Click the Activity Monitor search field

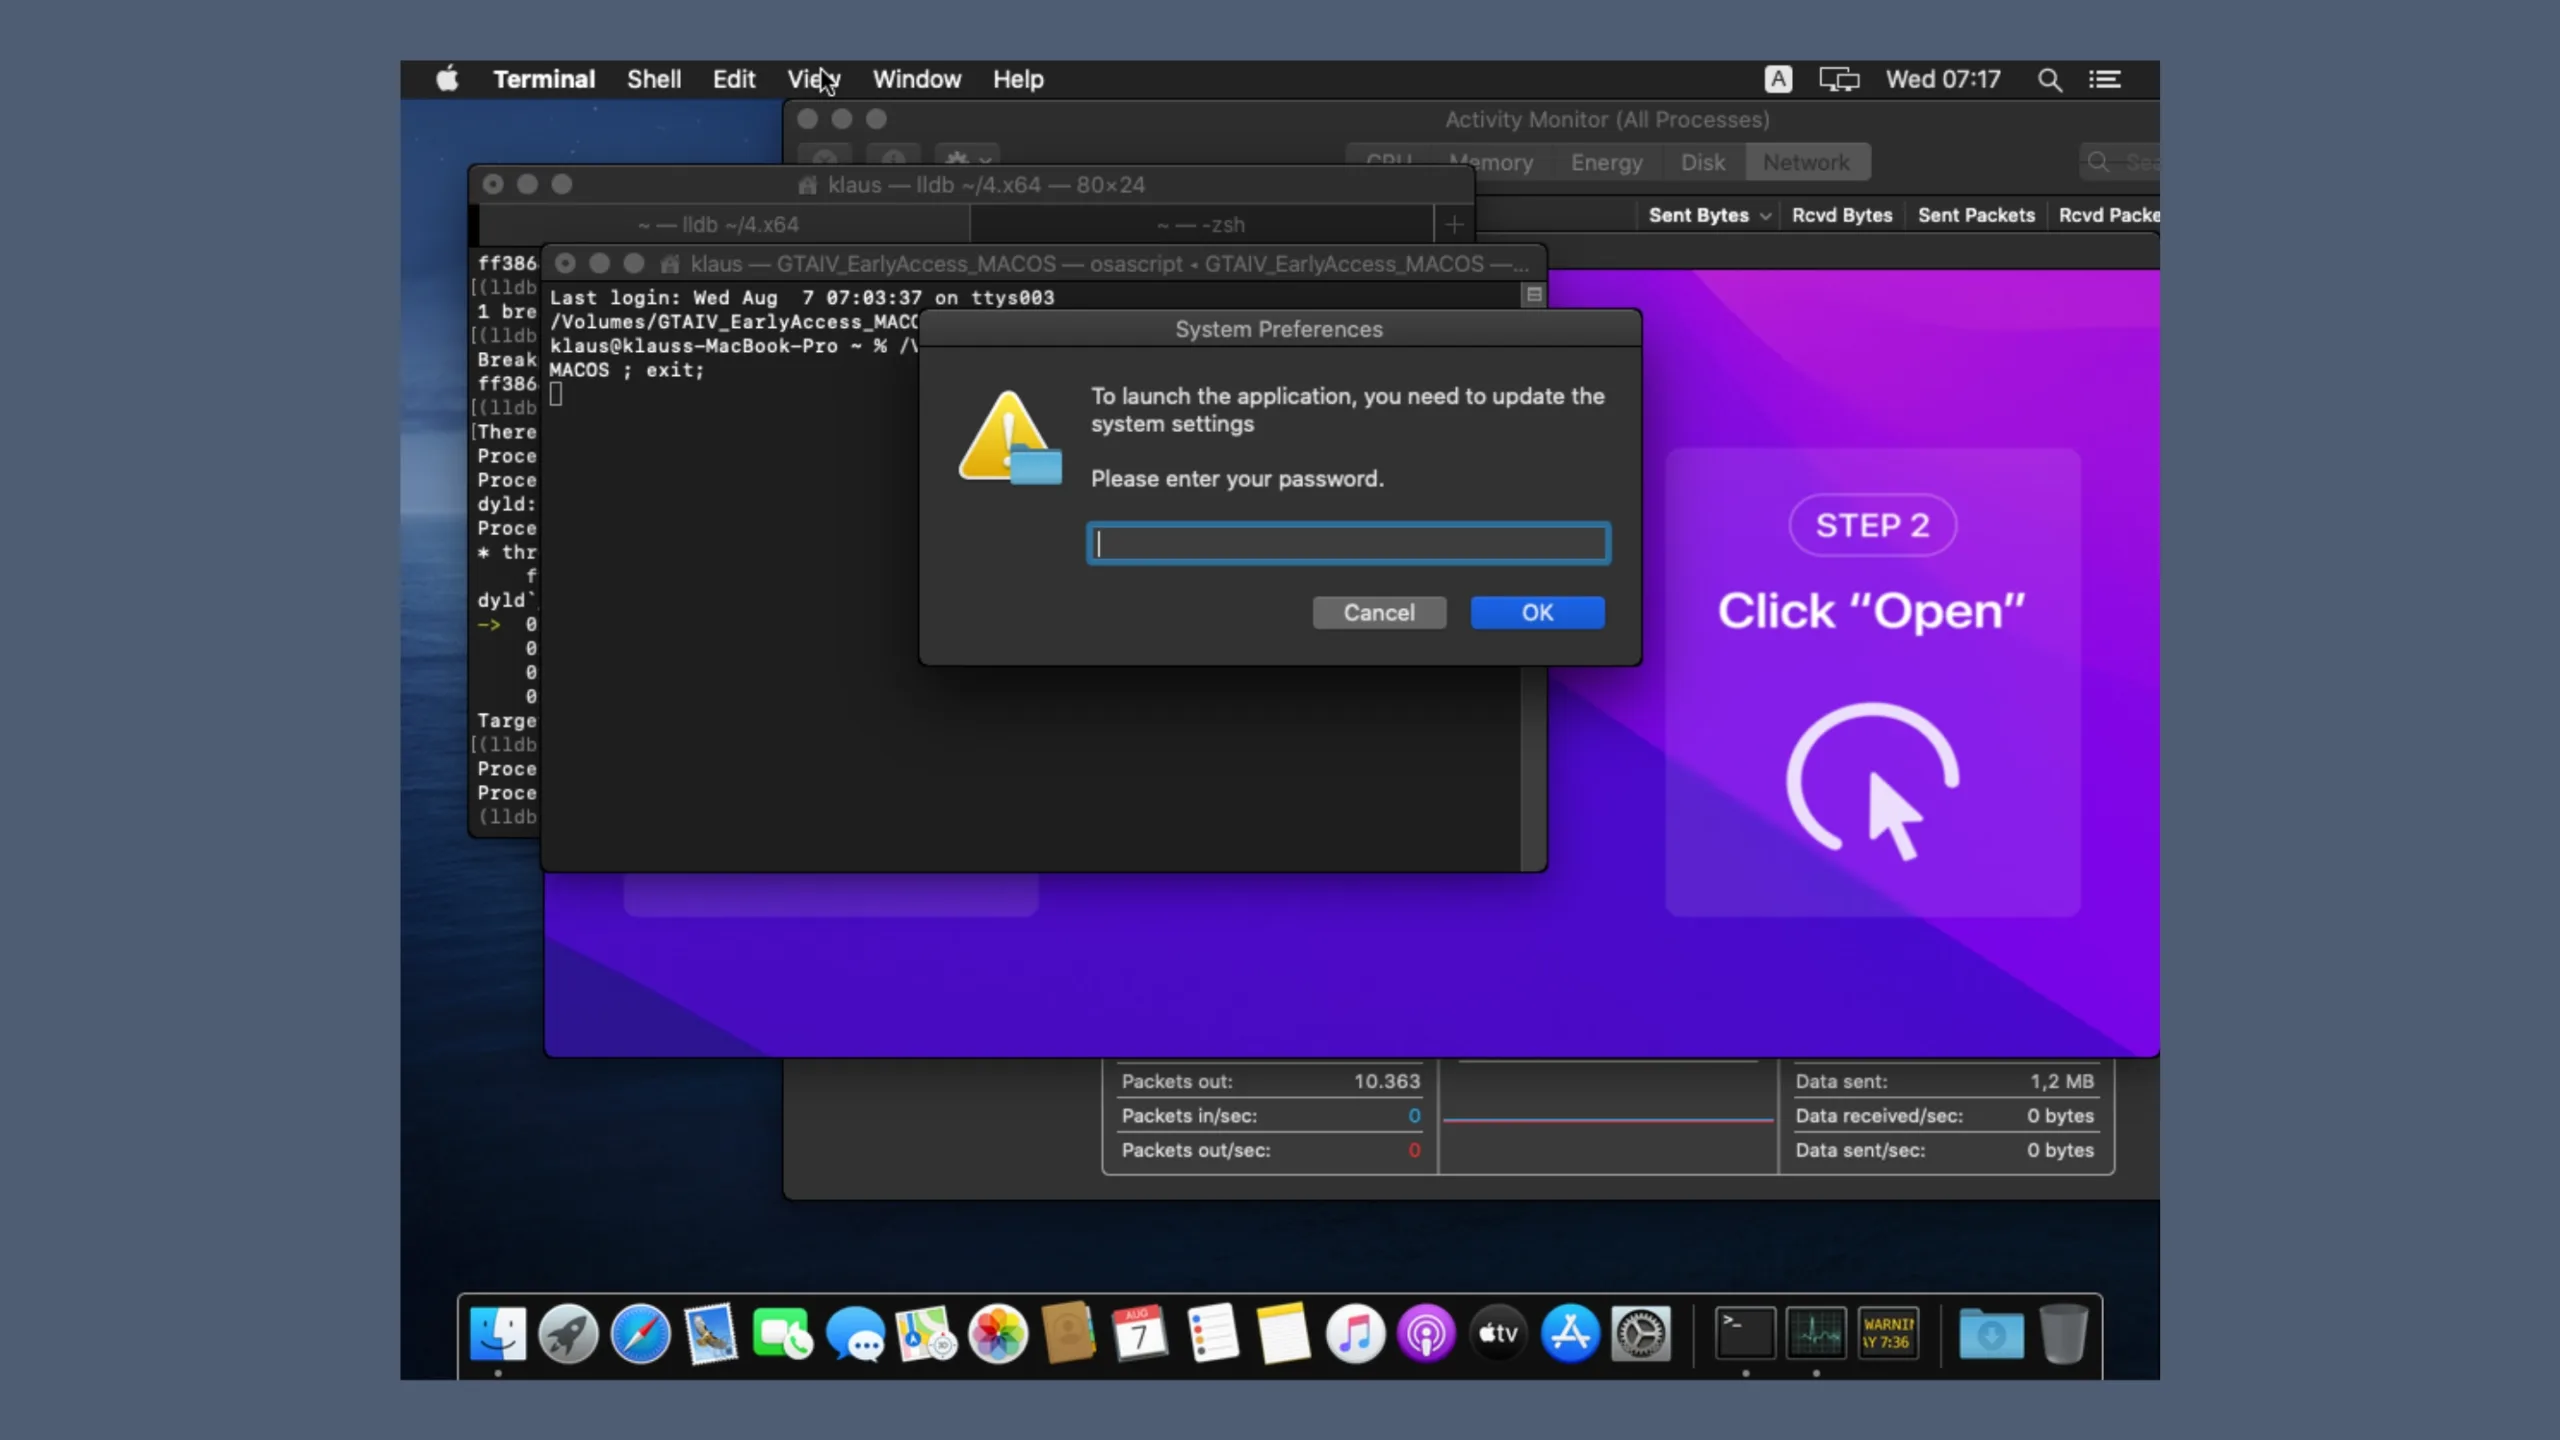click(x=2120, y=162)
